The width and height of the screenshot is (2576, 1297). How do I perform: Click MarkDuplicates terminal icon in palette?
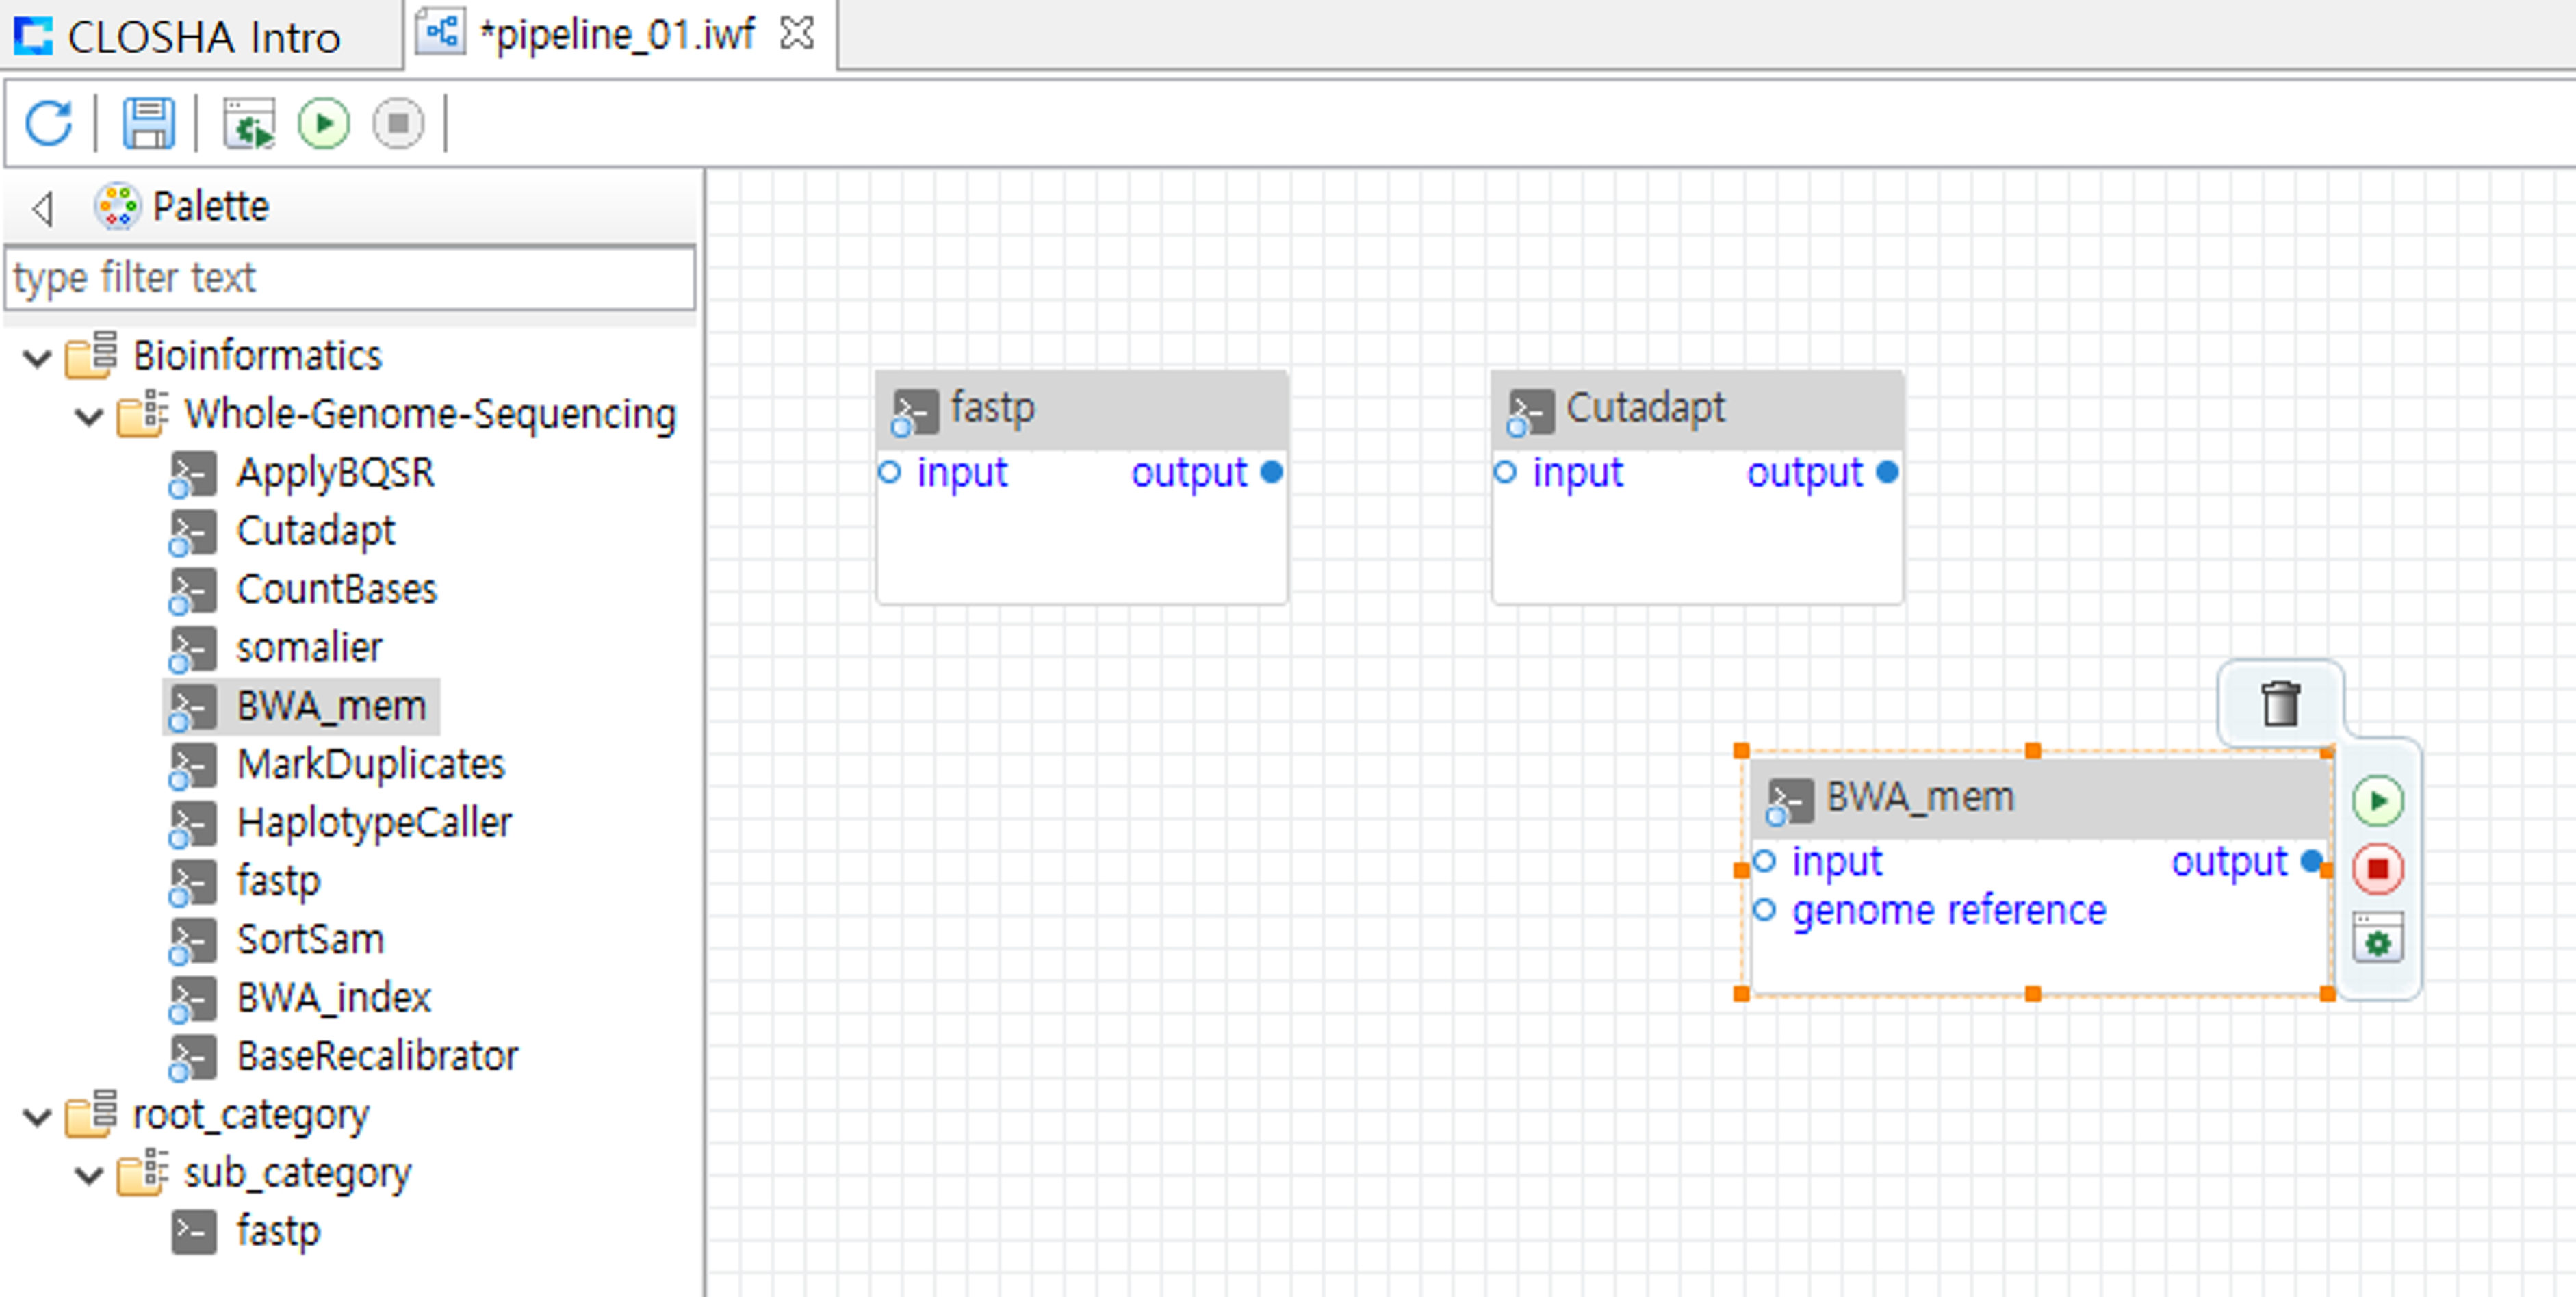pyautogui.click(x=192, y=767)
